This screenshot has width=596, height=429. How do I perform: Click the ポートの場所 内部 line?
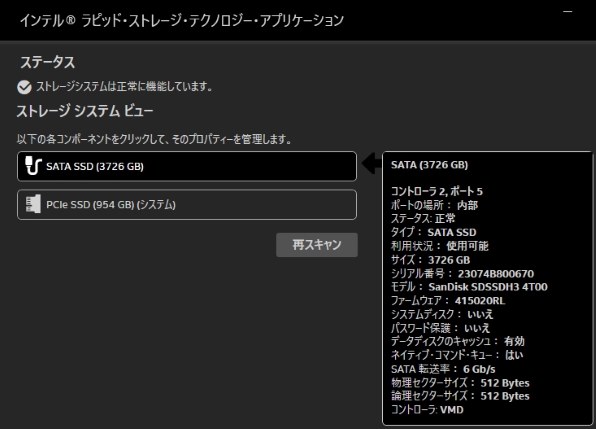coord(434,205)
